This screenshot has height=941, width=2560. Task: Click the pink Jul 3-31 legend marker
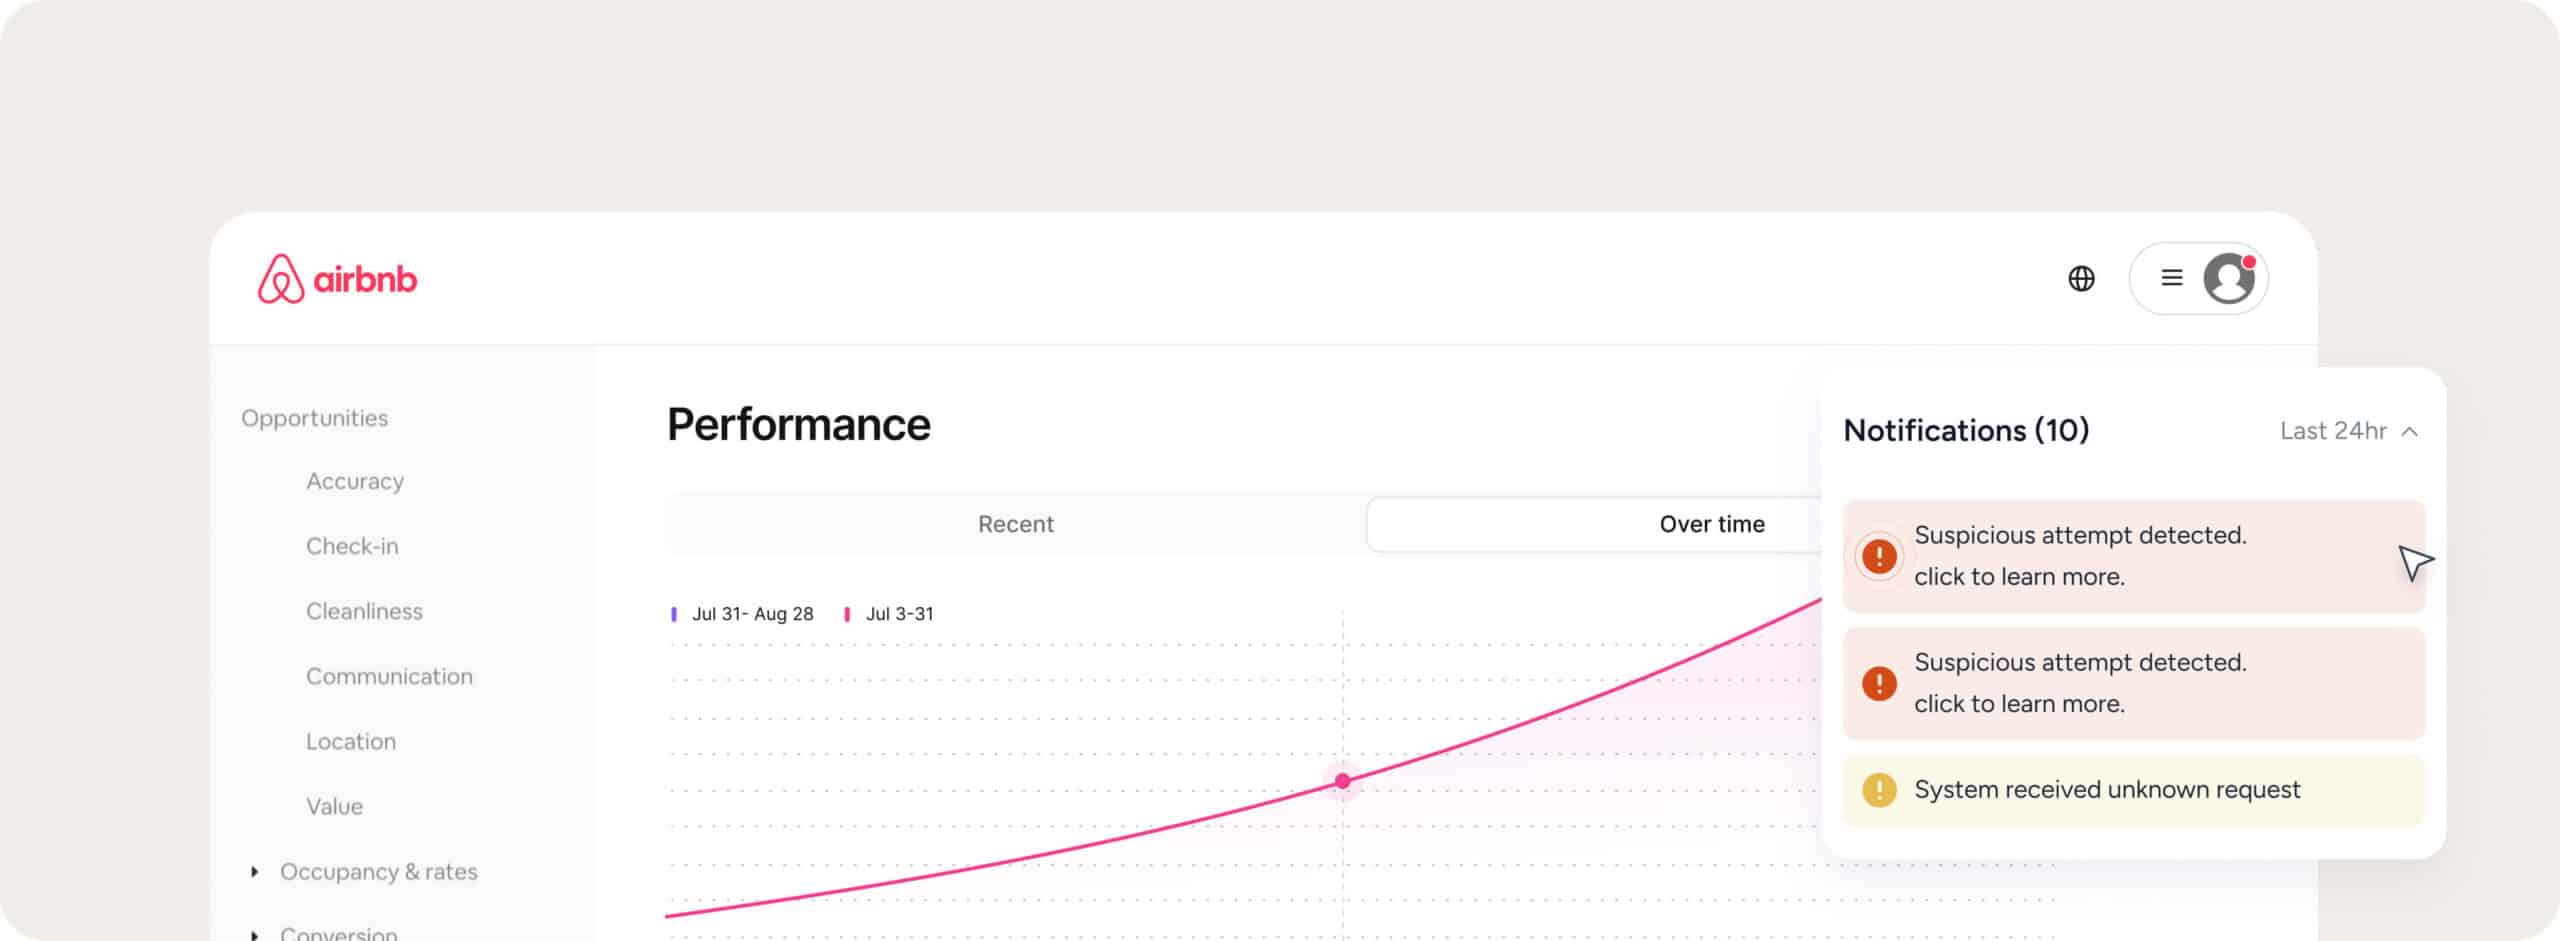[847, 614]
